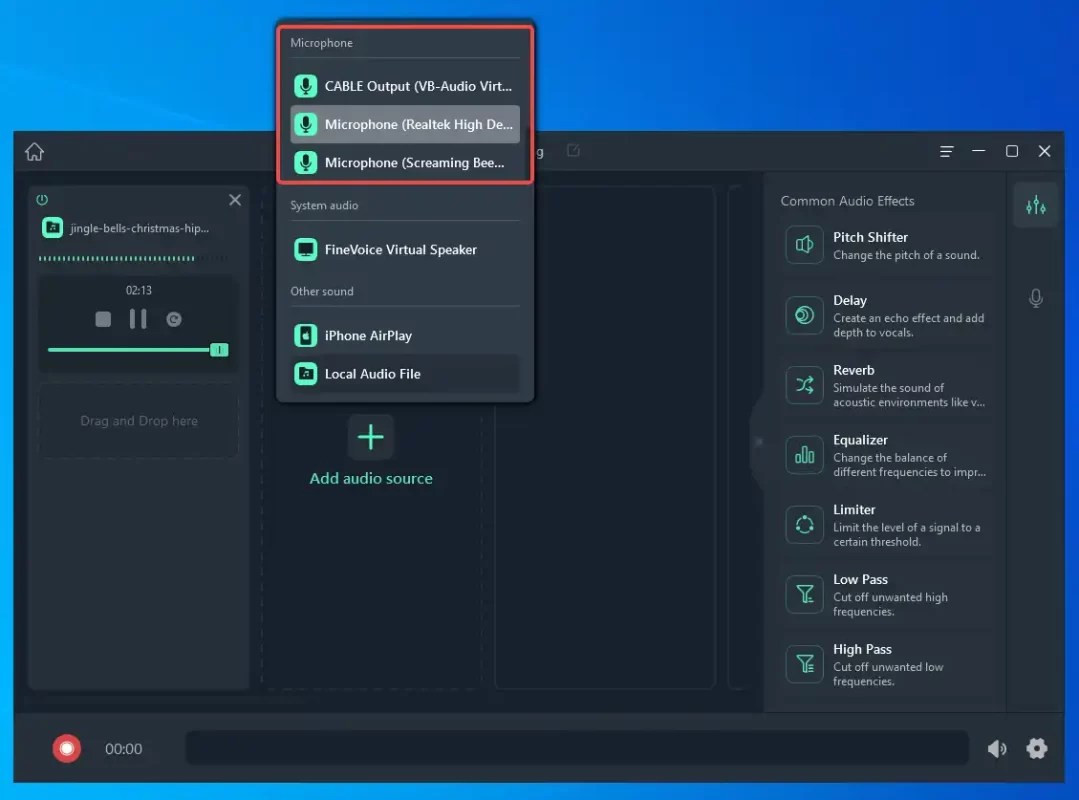Click the edit name pencil icon
1079x800 pixels.
[x=573, y=151]
